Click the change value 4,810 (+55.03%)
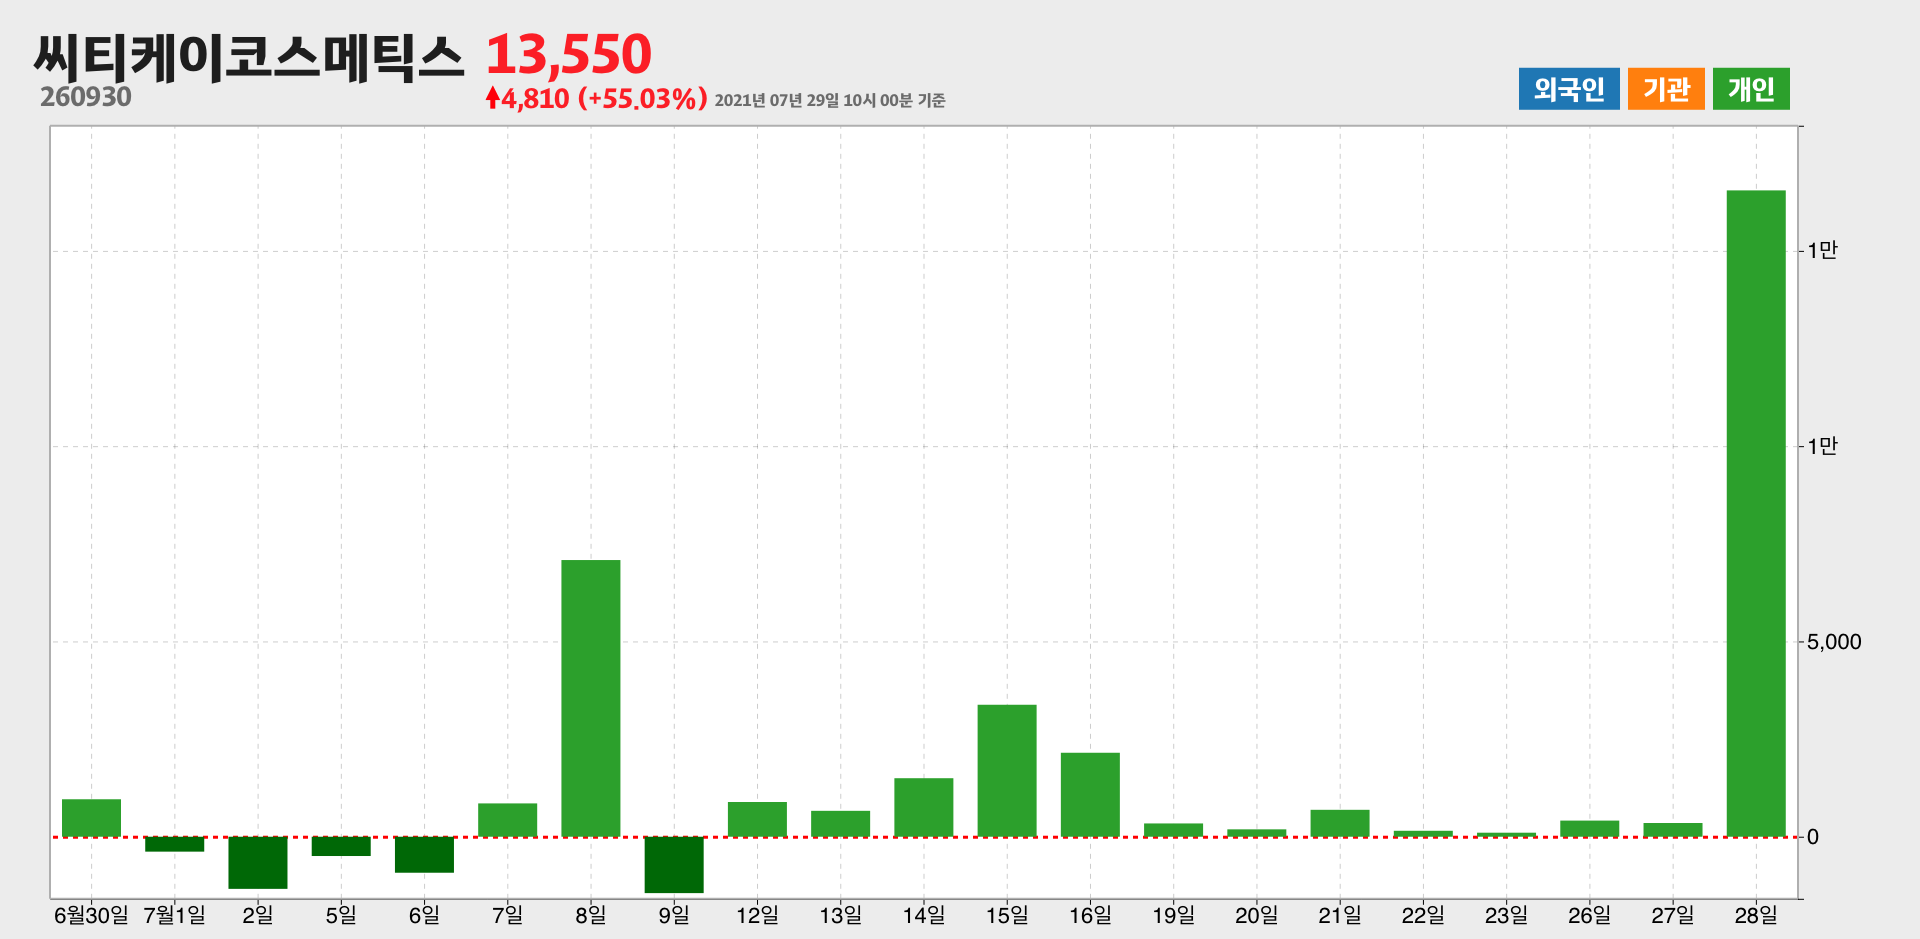The image size is (1920, 939). point(597,98)
